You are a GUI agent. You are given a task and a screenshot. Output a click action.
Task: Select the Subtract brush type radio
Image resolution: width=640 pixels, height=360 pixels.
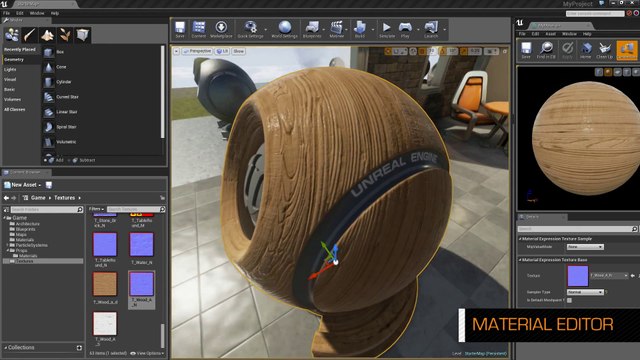[69, 160]
